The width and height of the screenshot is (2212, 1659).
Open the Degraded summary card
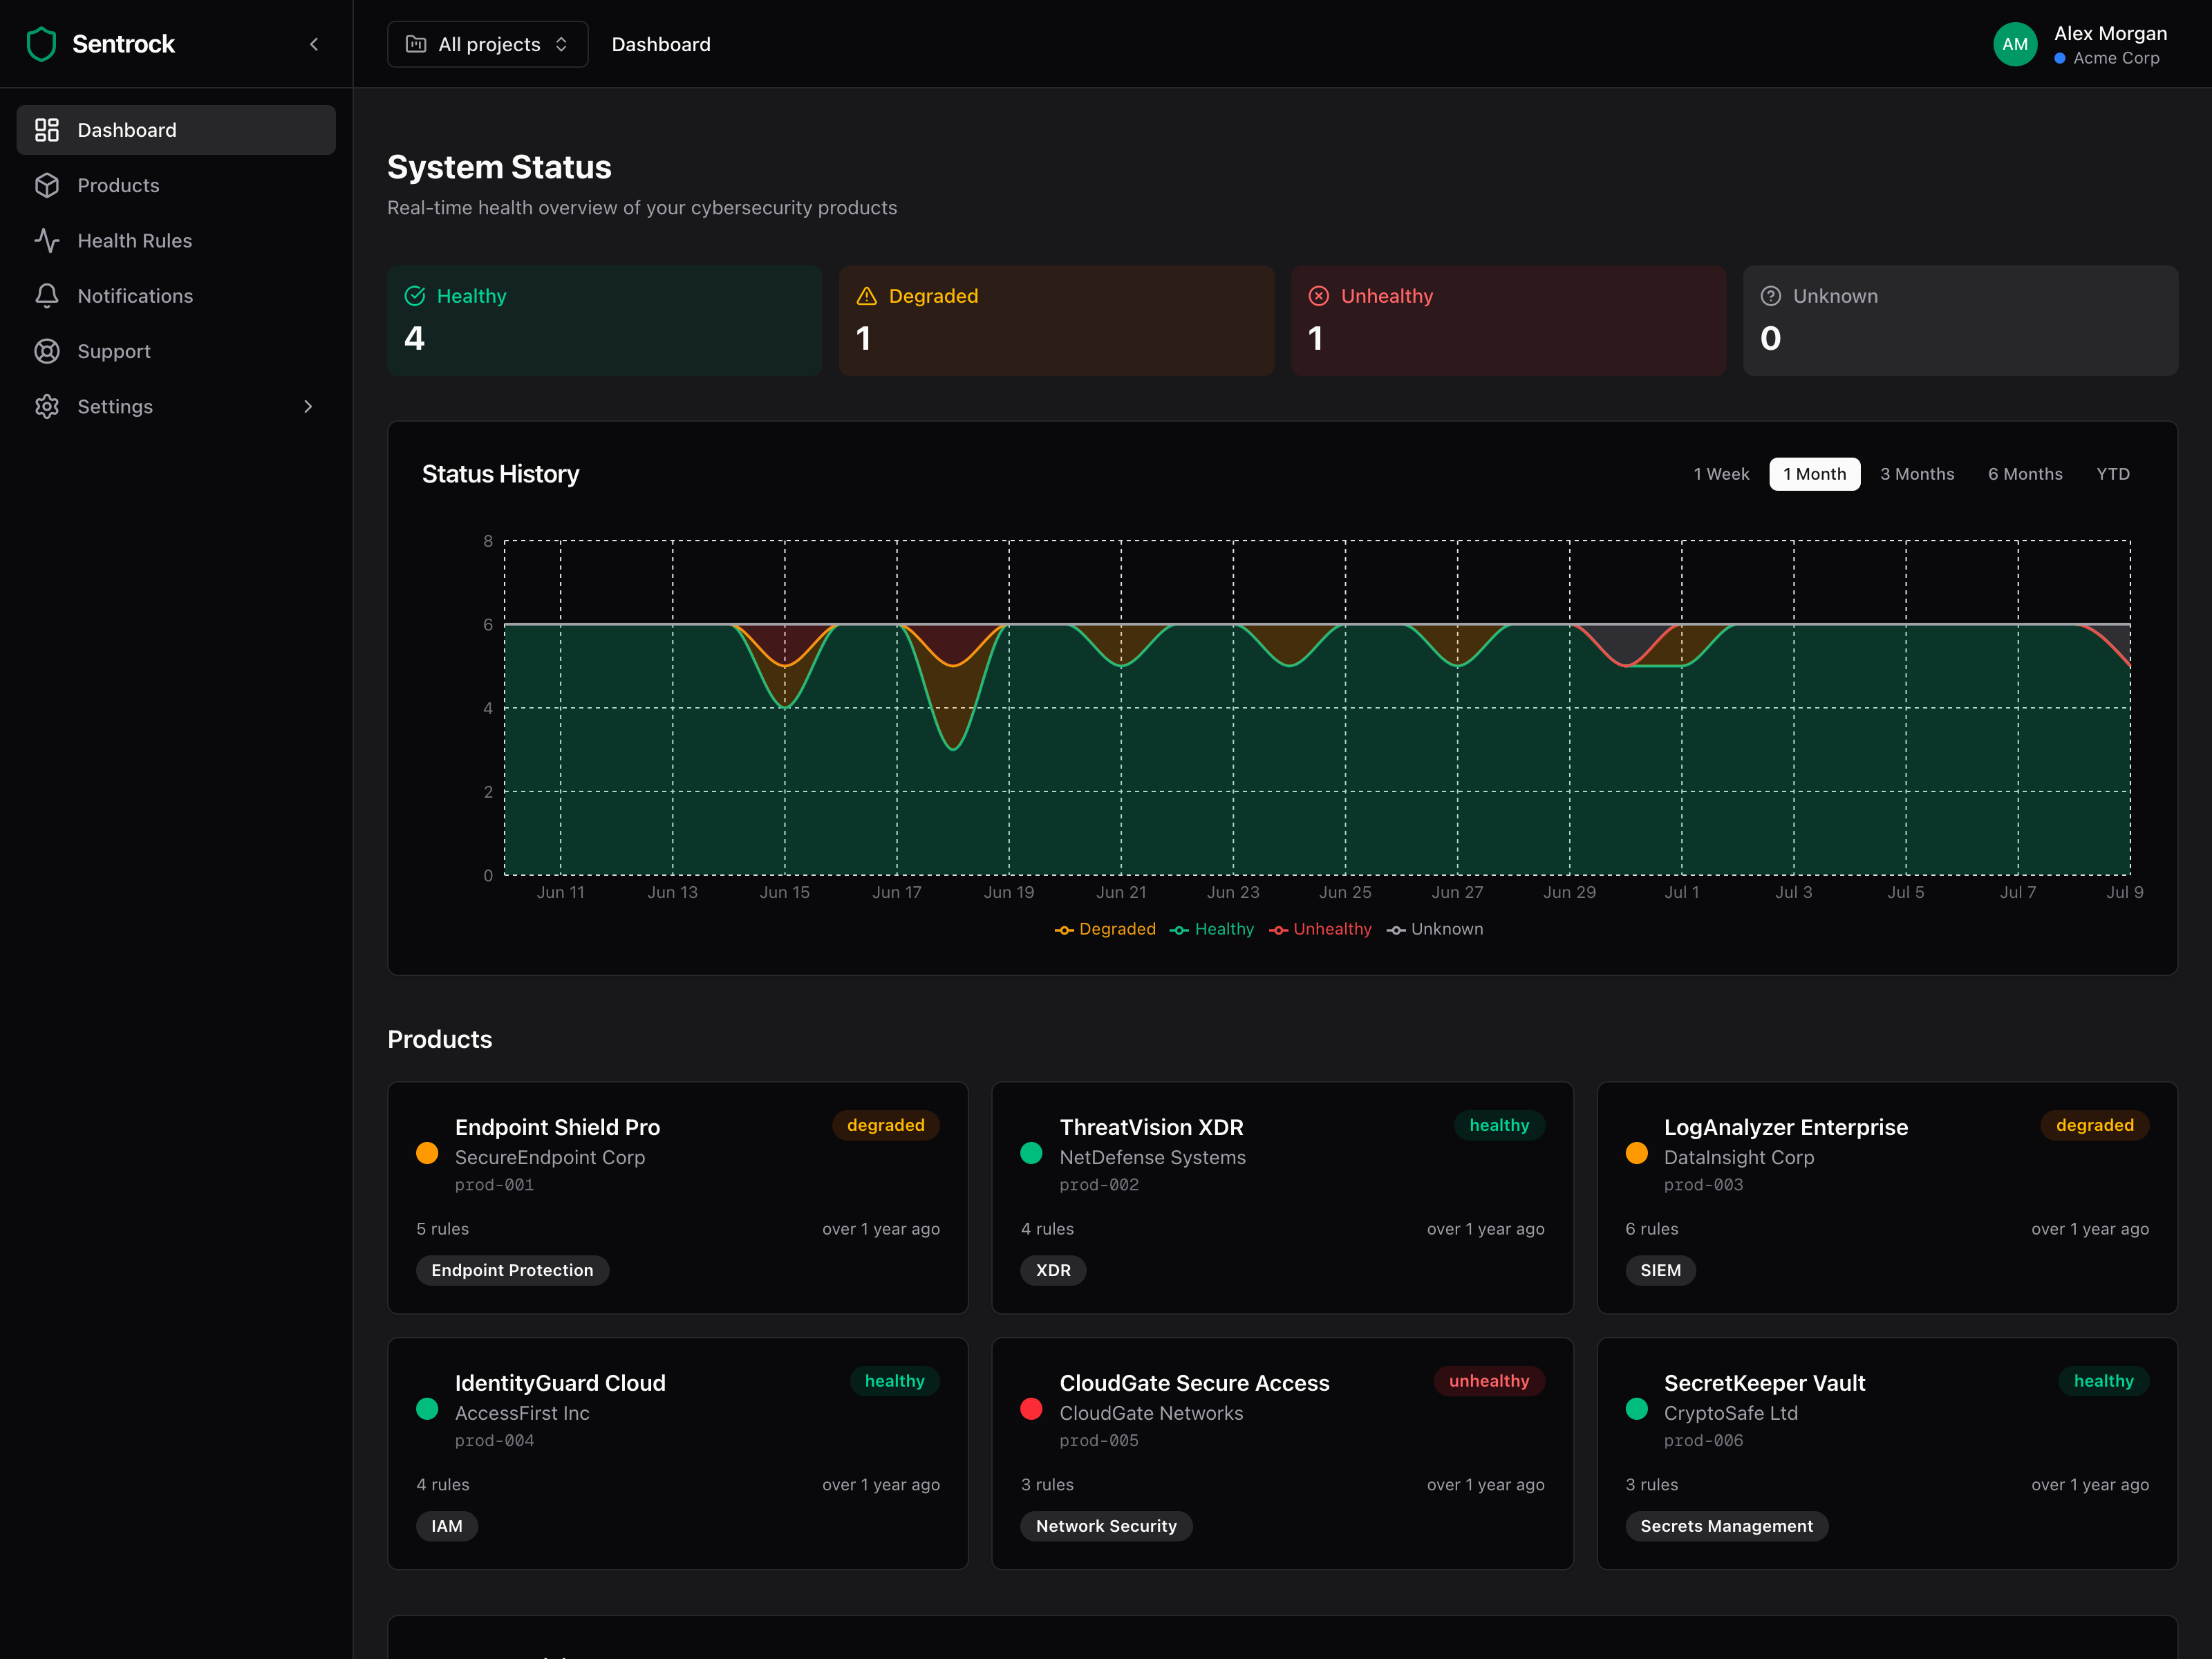tap(1056, 320)
